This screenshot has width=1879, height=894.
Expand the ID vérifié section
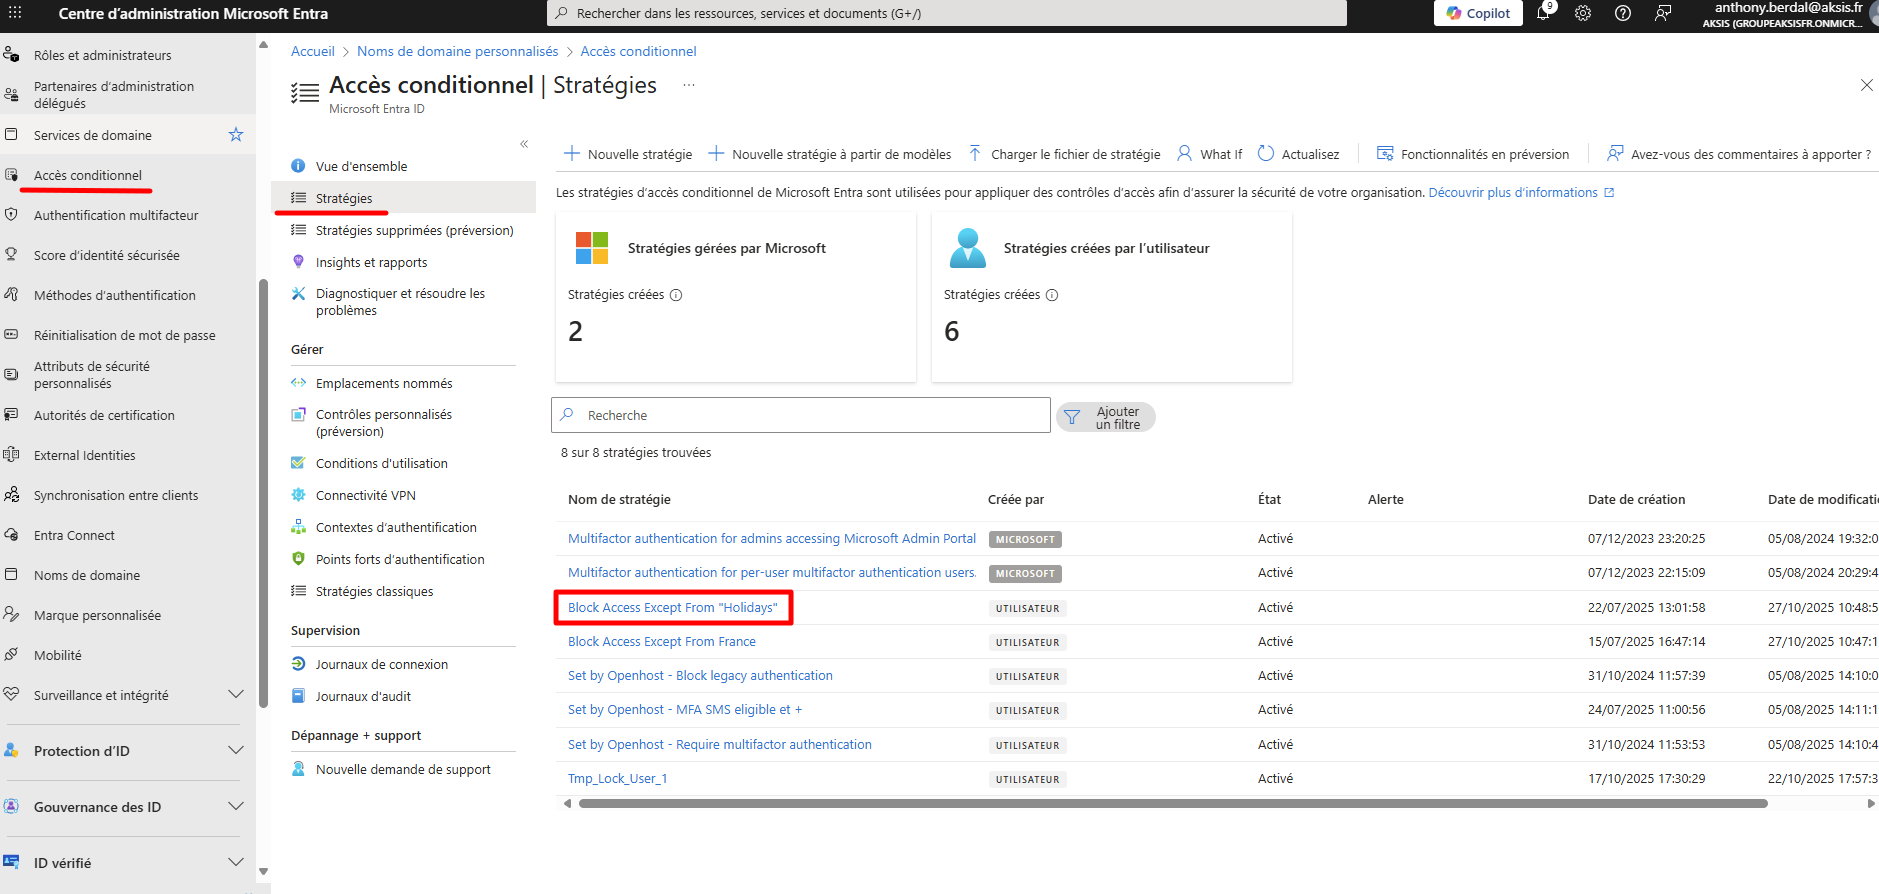[x=236, y=863]
